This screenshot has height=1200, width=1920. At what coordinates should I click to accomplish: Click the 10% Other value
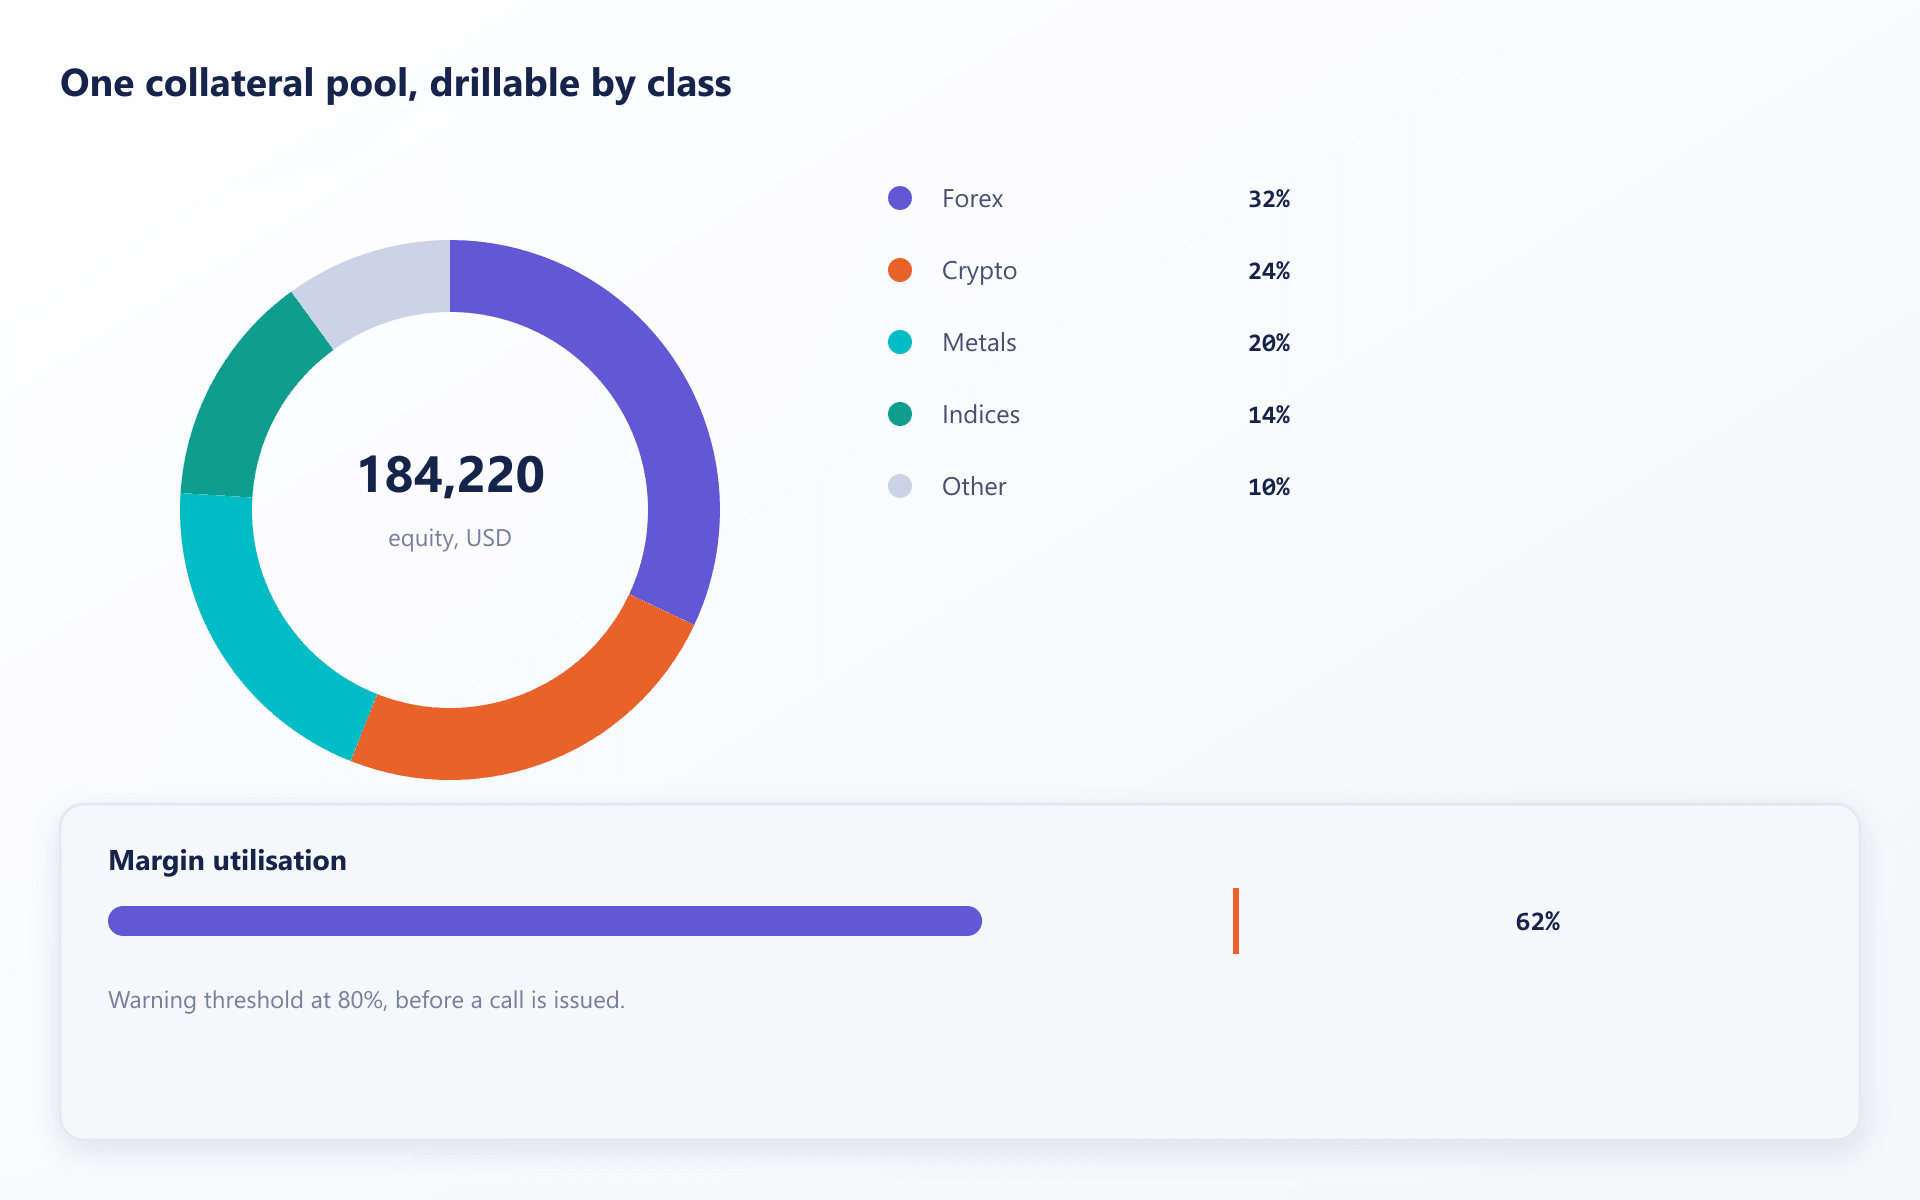(x=1269, y=487)
